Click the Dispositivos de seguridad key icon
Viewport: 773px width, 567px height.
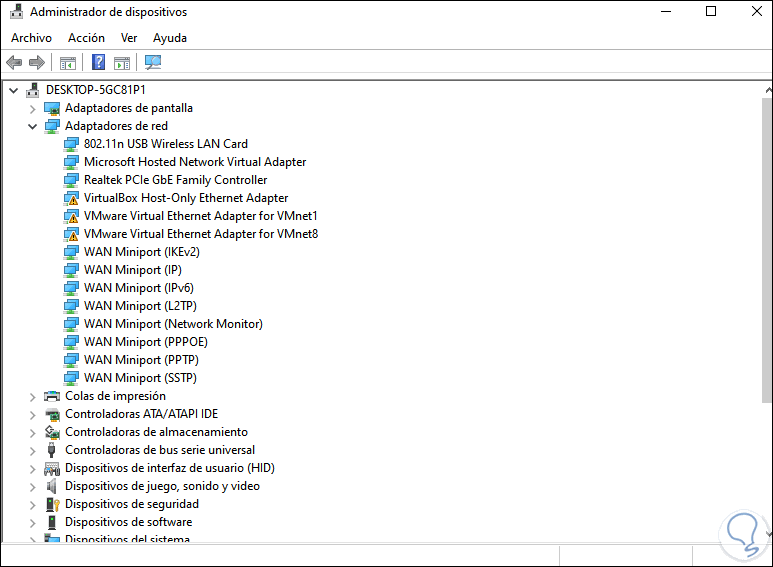click(52, 504)
